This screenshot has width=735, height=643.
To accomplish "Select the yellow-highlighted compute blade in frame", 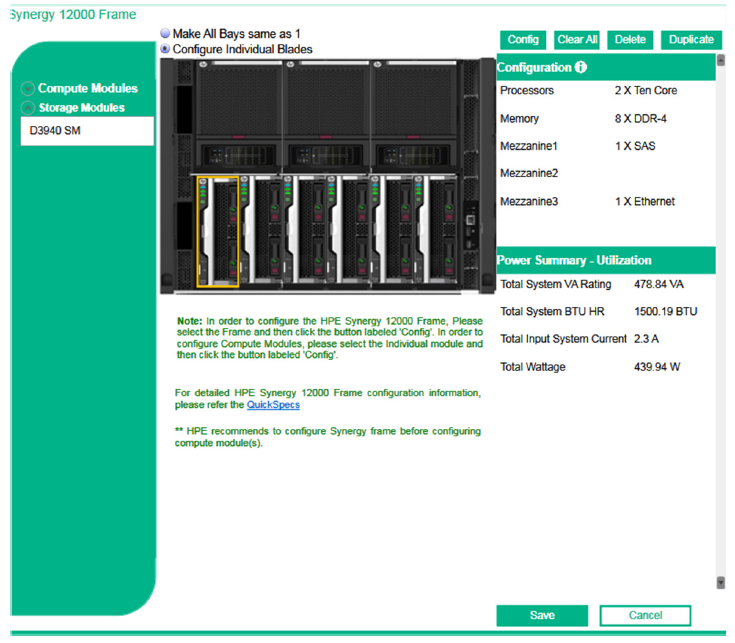I will pyautogui.click(x=218, y=232).
